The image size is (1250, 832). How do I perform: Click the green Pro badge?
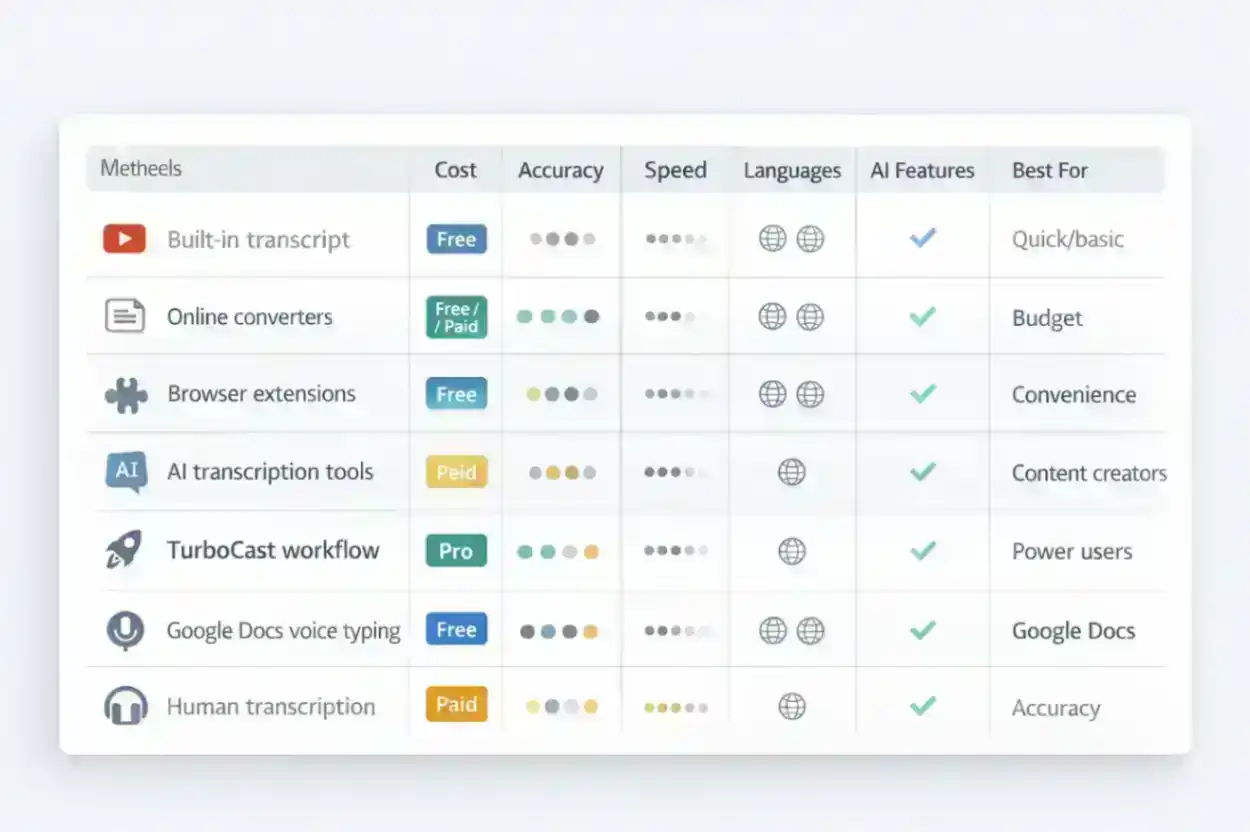click(456, 551)
